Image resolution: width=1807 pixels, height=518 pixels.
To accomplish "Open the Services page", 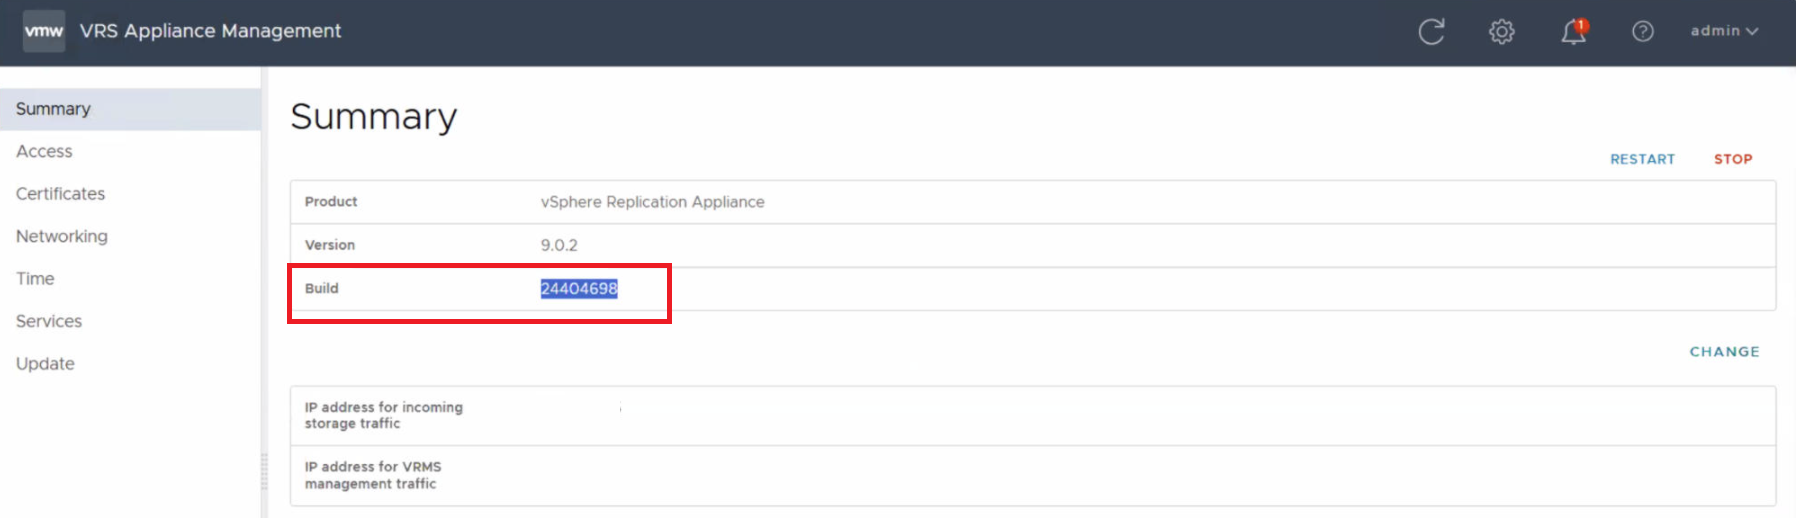I will [x=49, y=321].
